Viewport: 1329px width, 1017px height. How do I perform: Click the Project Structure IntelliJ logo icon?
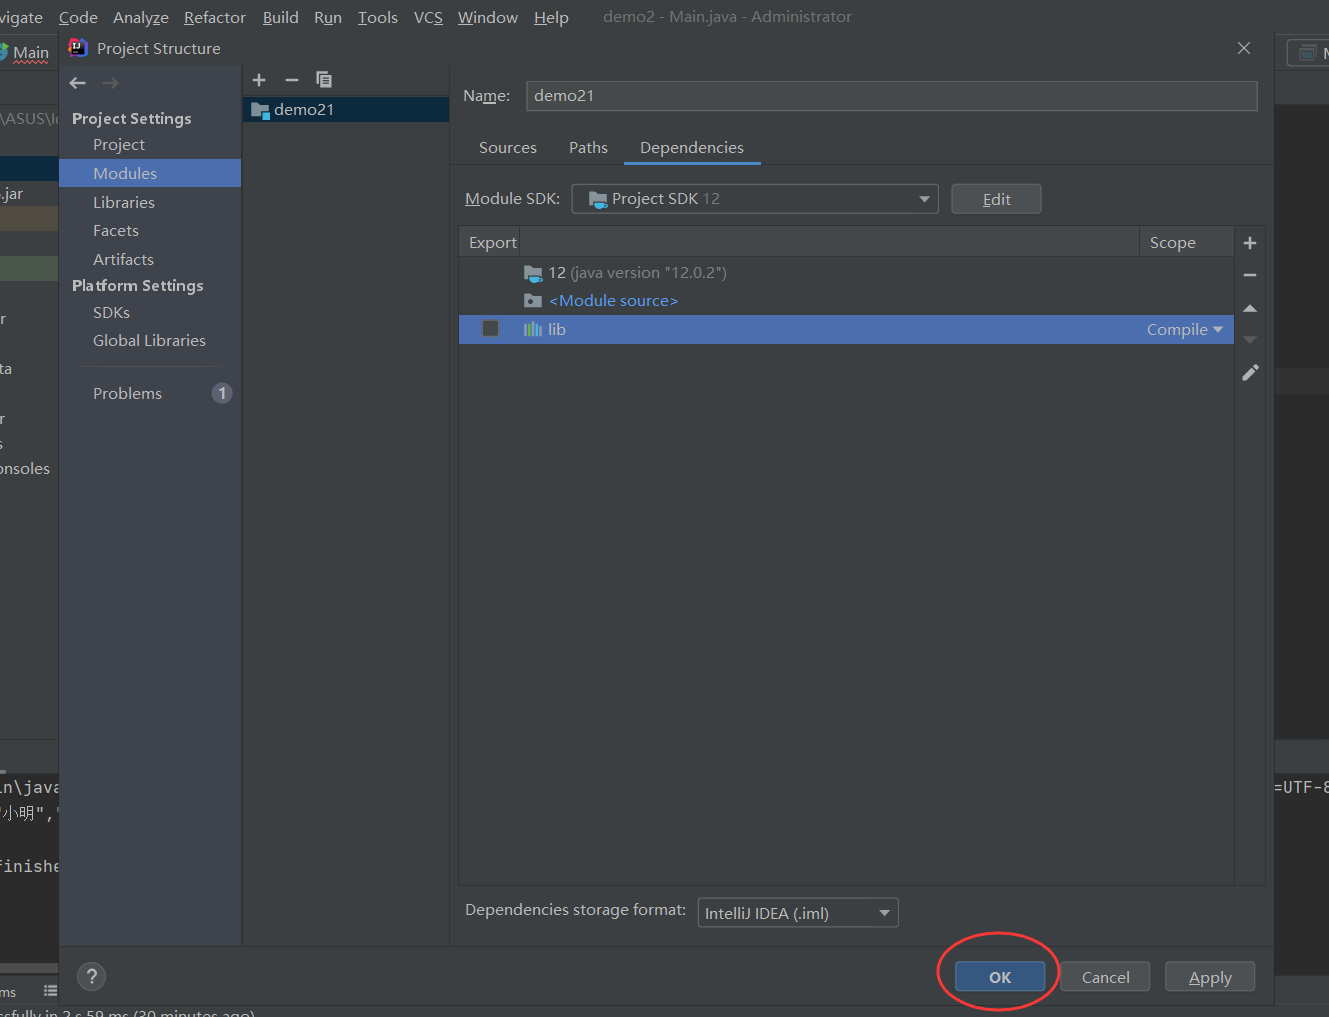point(77,48)
